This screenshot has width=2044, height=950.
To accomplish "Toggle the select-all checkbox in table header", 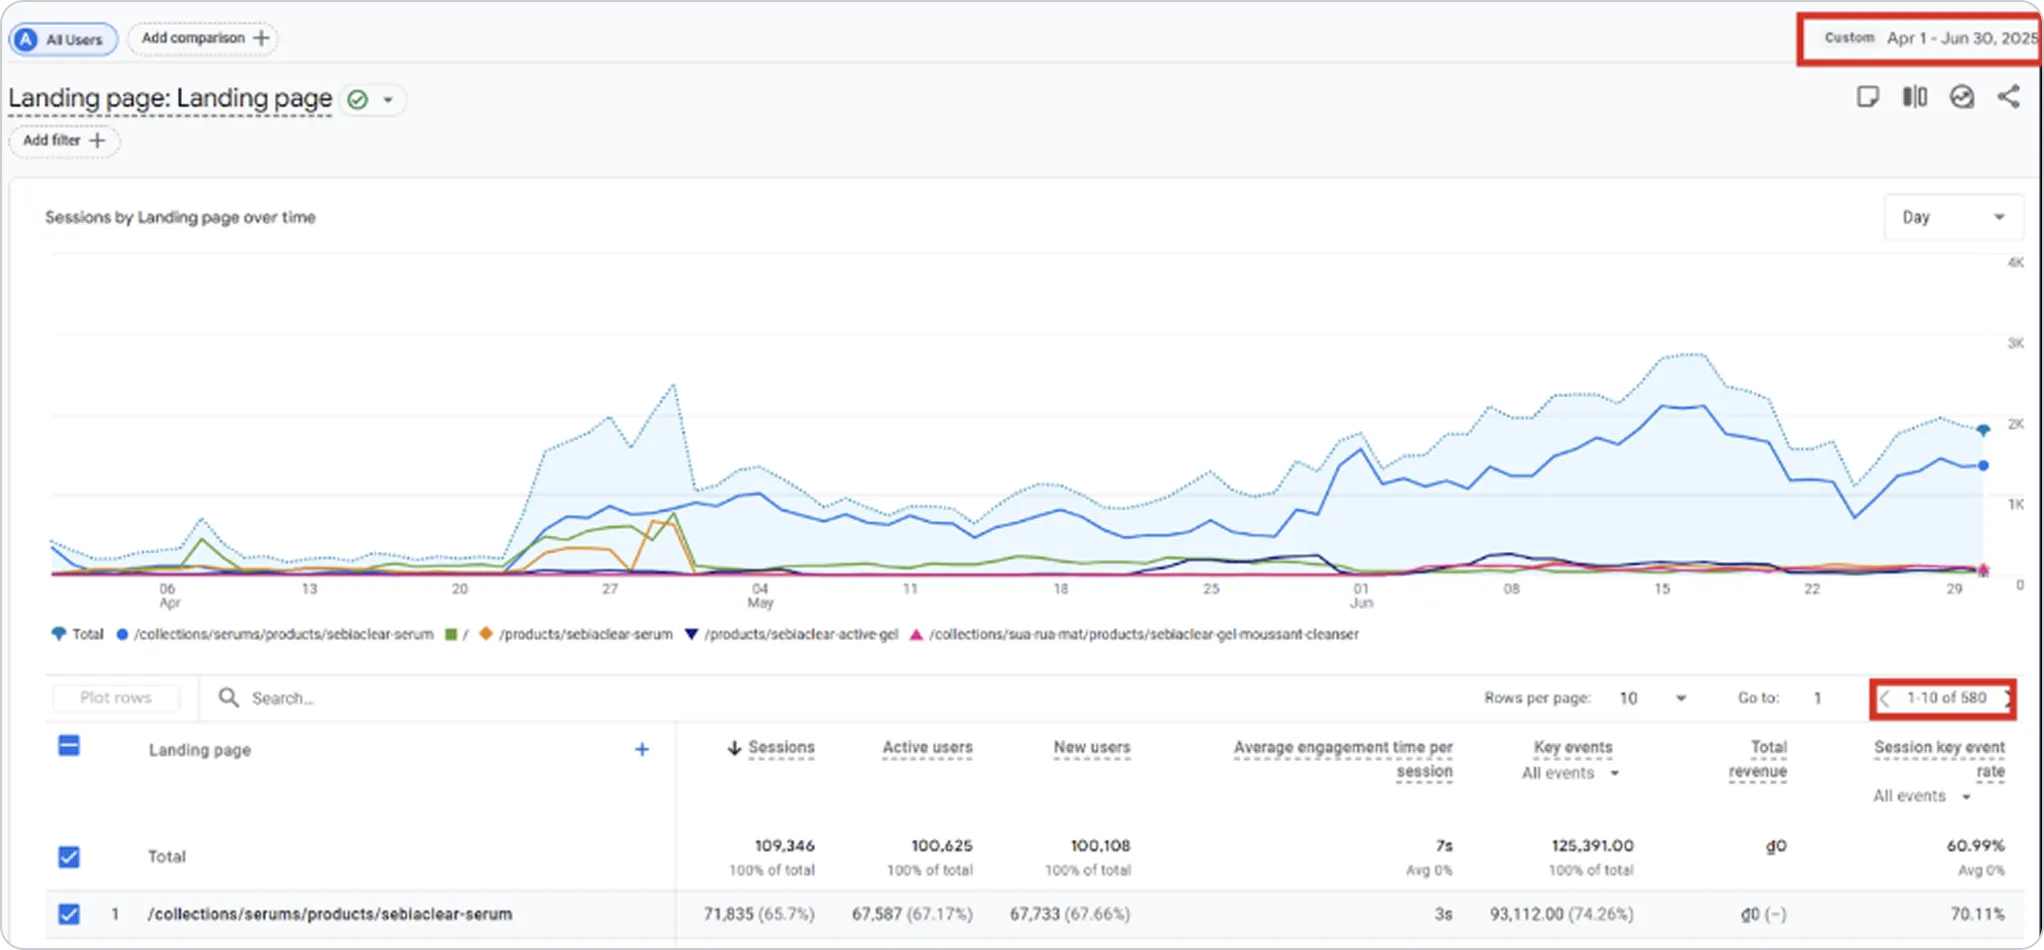I will (x=69, y=745).
